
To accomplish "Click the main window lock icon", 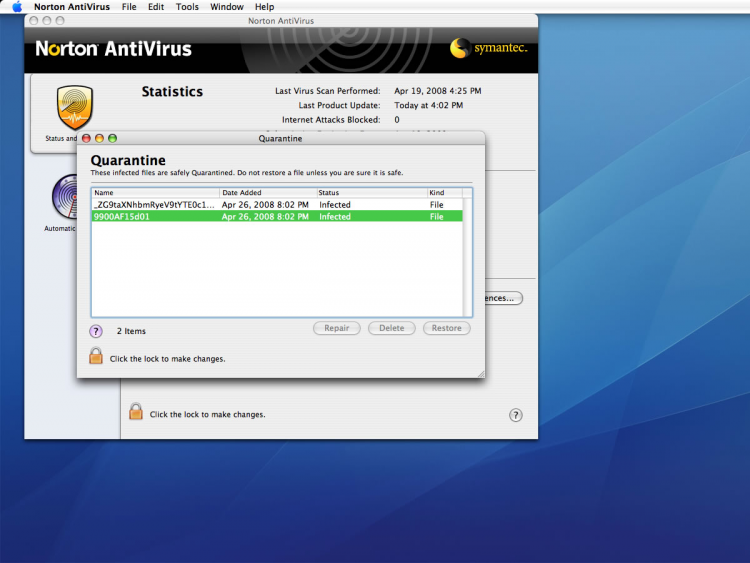I will click(x=136, y=411).
